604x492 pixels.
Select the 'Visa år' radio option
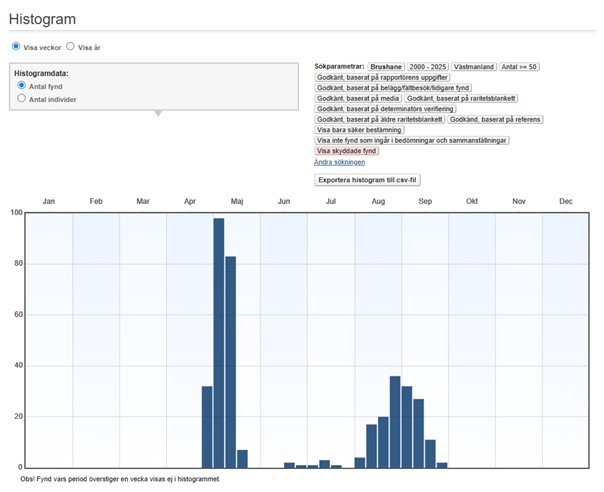click(x=71, y=47)
